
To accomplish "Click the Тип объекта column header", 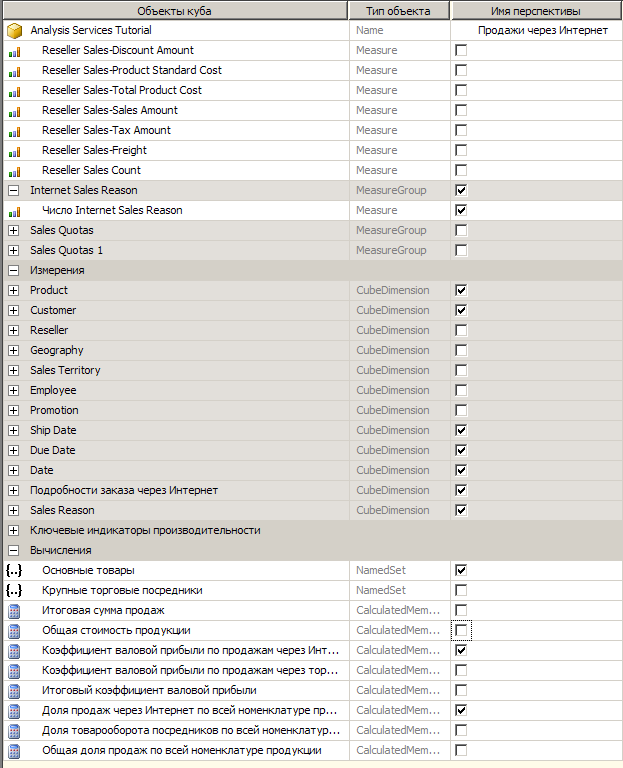I will [398, 11].
